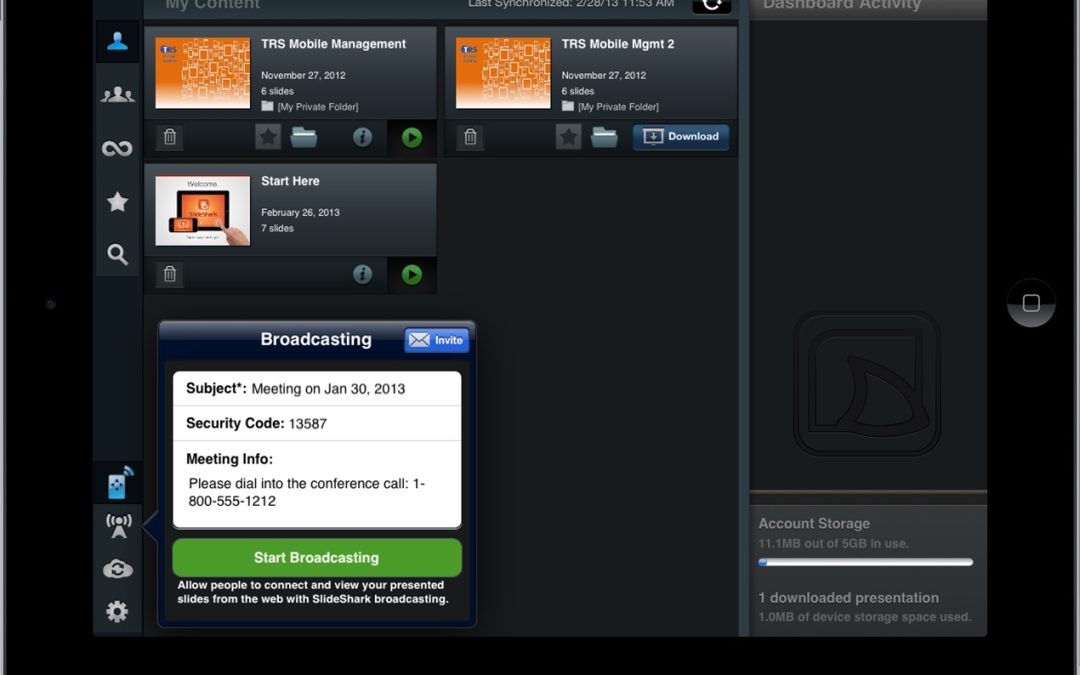The height and width of the screenshot is (675, 1080).
Task: Select the blue remote device icon in sidebar
Action: click(x=119, y=482)
